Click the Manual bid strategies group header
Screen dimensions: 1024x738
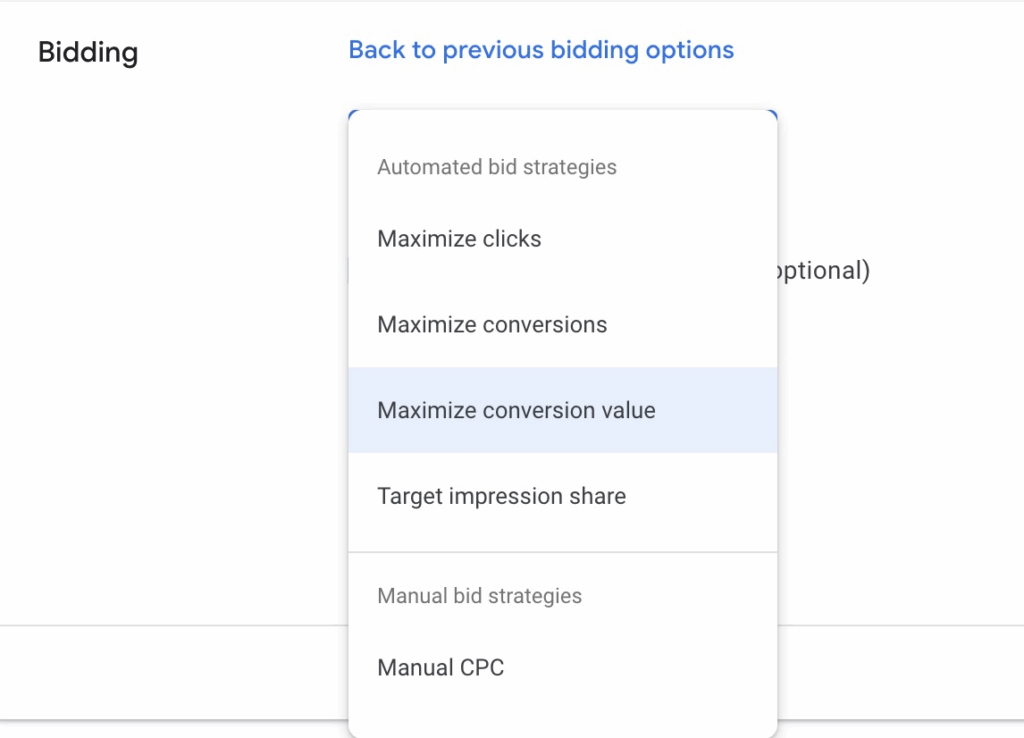[479, 596]
